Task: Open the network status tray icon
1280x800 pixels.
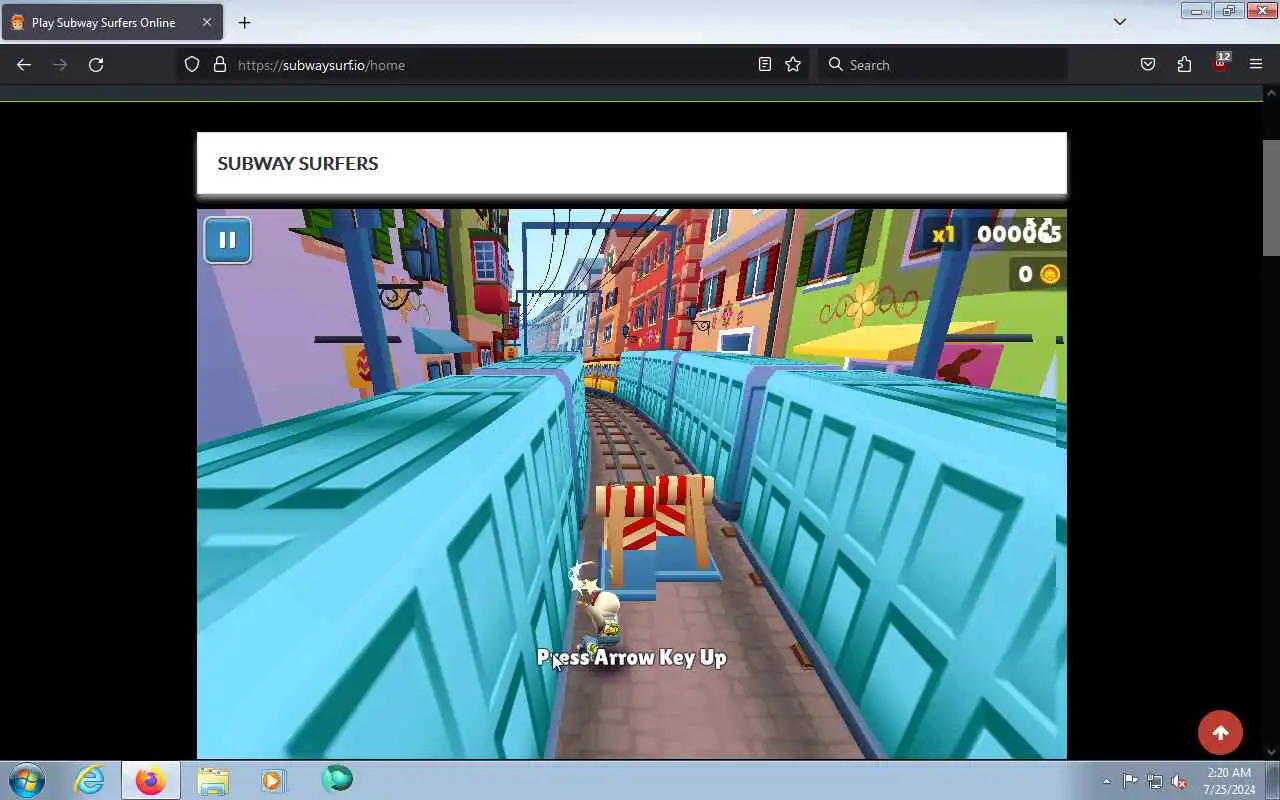Action: tap(1155, 781)
